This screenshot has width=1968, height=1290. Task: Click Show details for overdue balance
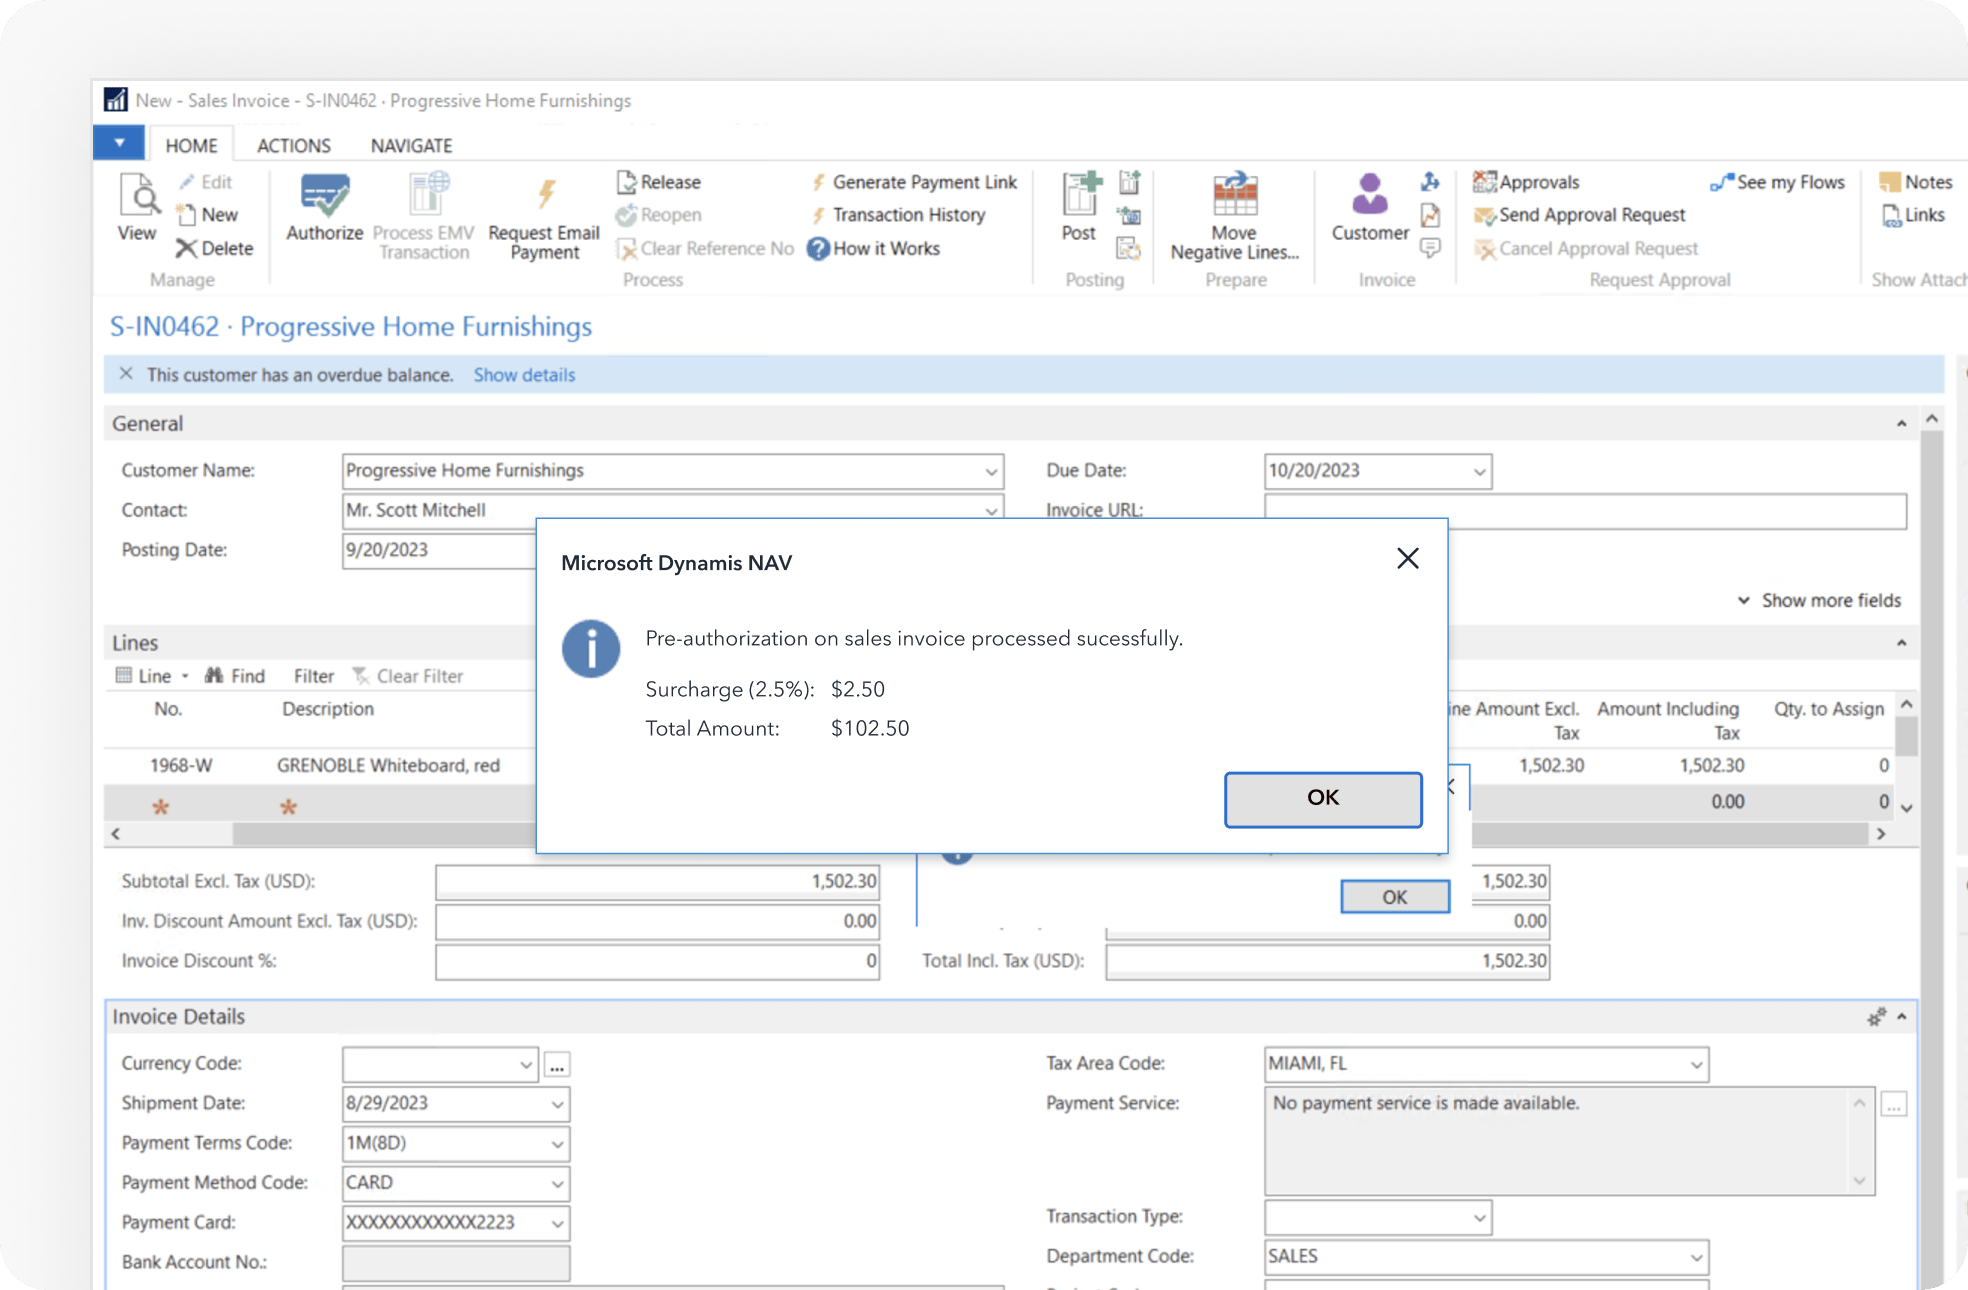point(523,374)
